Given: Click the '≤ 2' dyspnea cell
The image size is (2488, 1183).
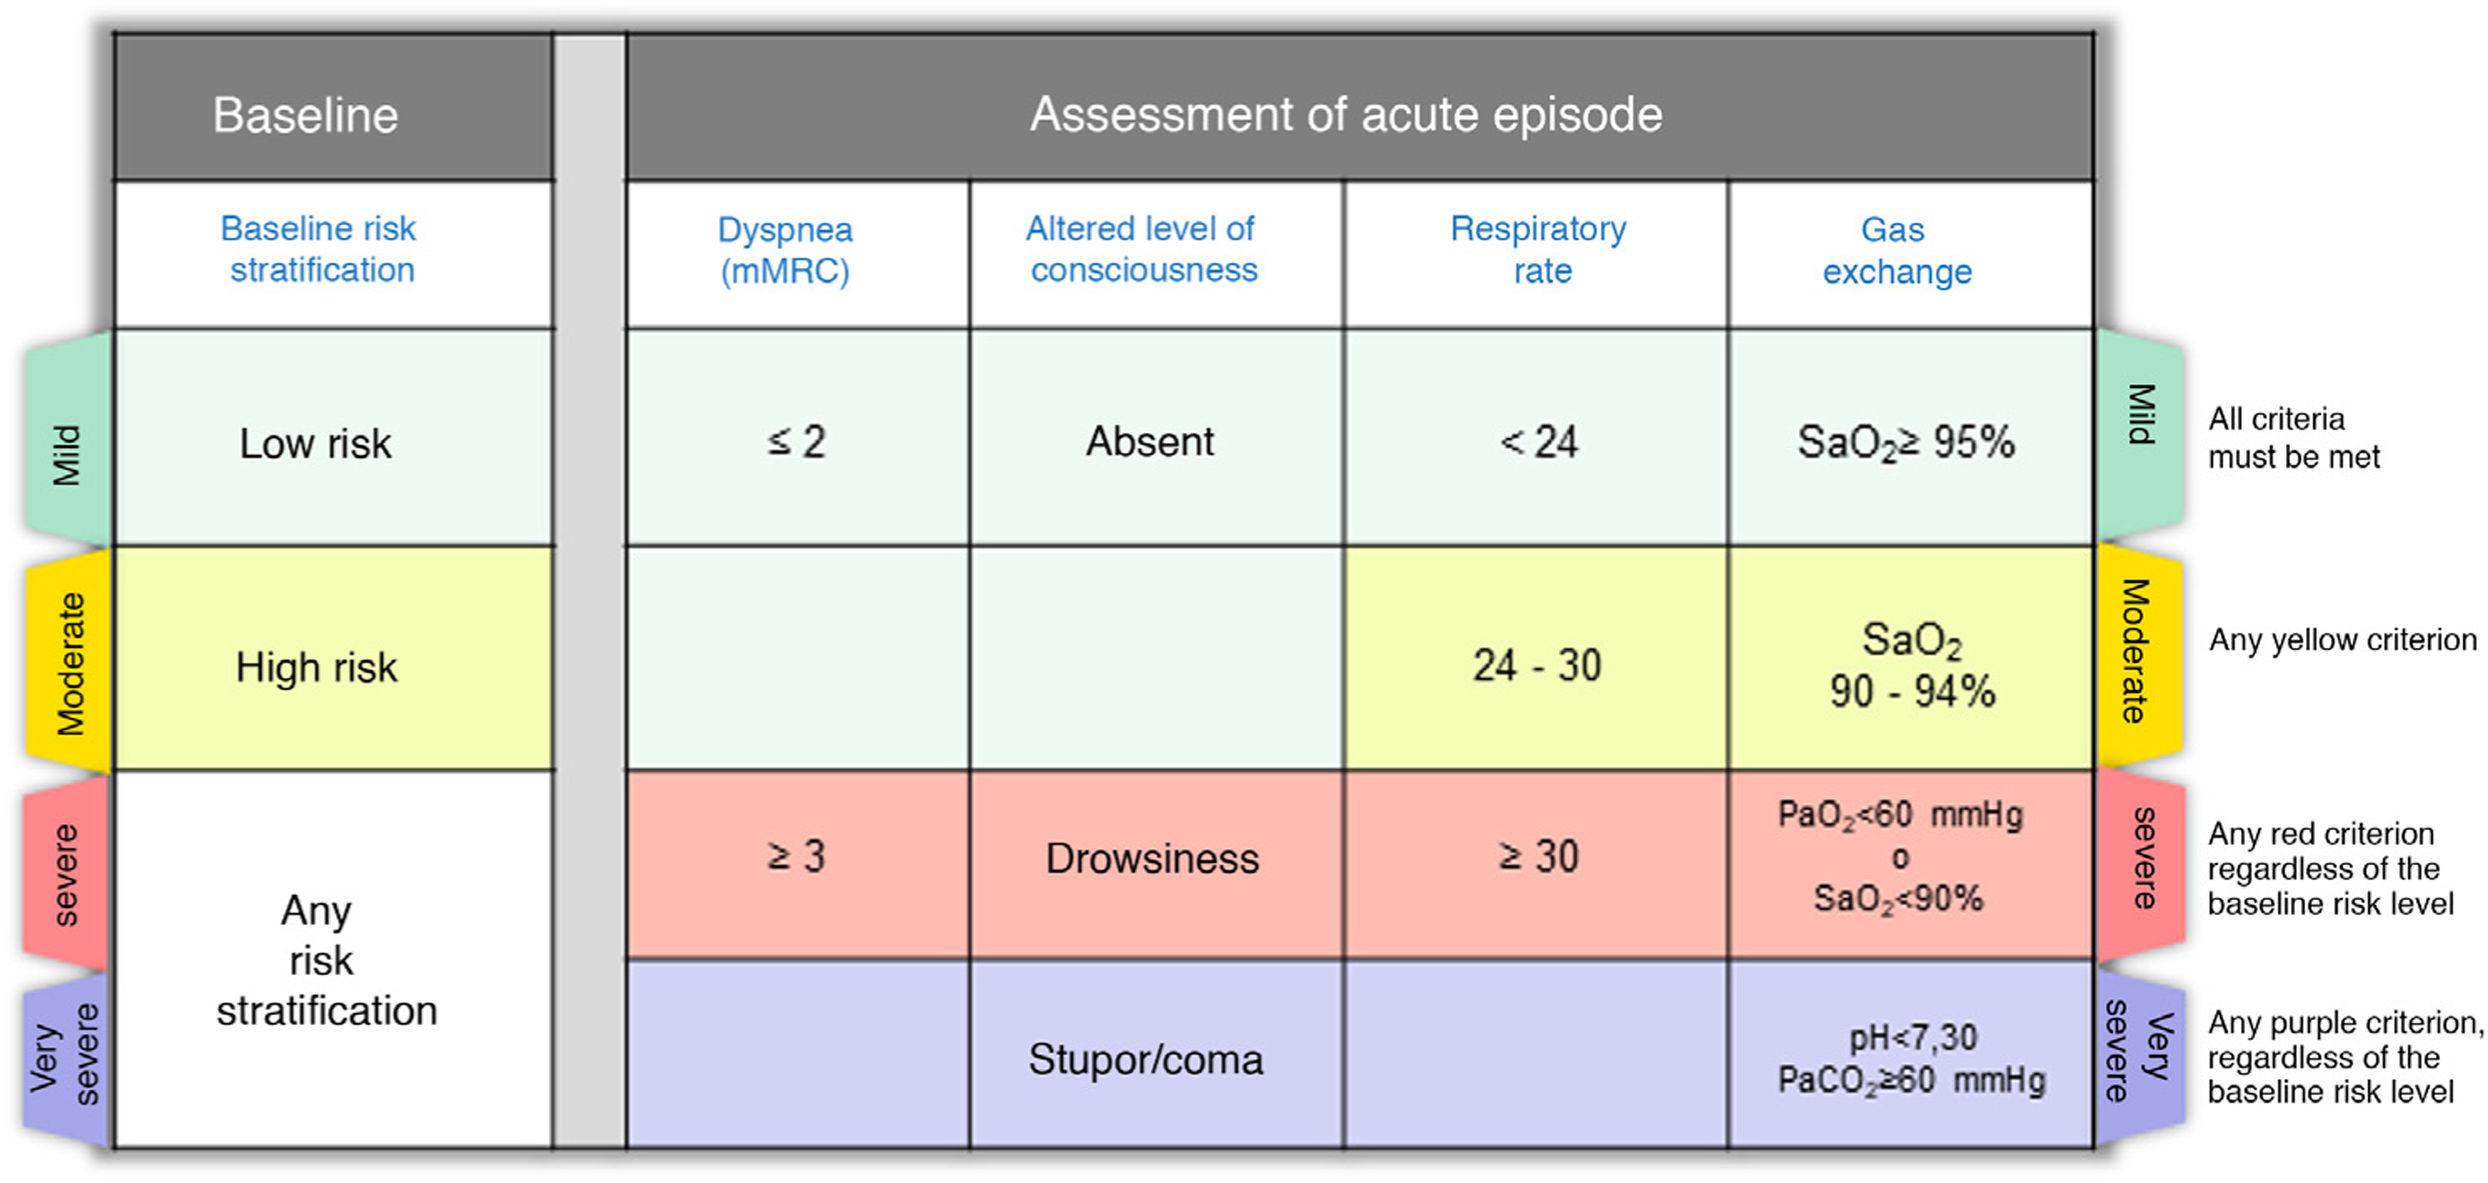Looking at the screenshot, I should 796,442.
